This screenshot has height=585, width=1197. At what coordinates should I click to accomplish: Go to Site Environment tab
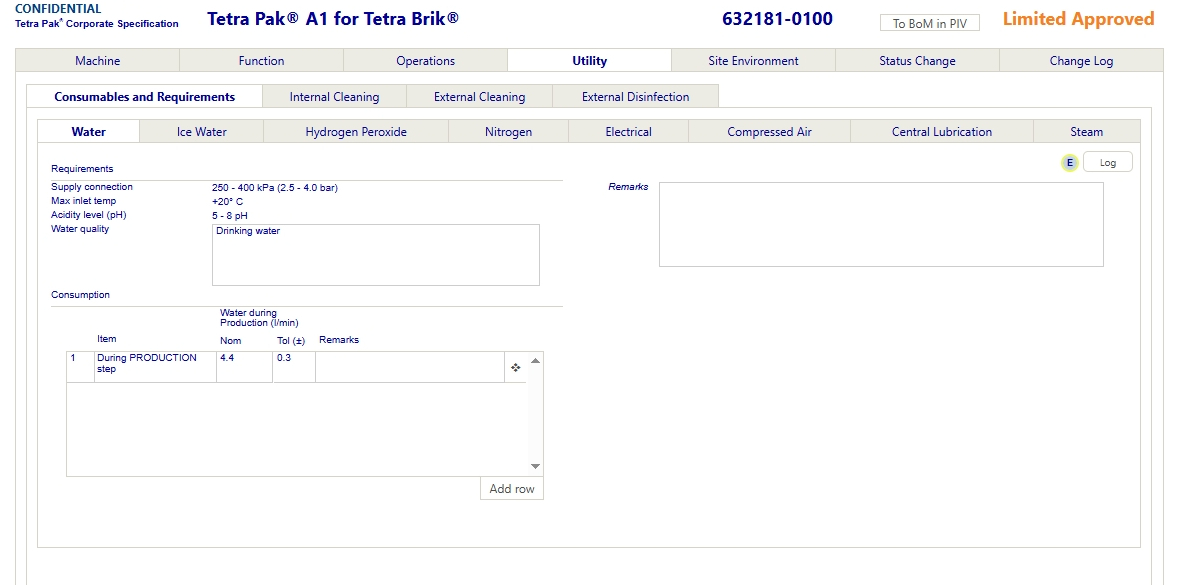tap(753, 61)
